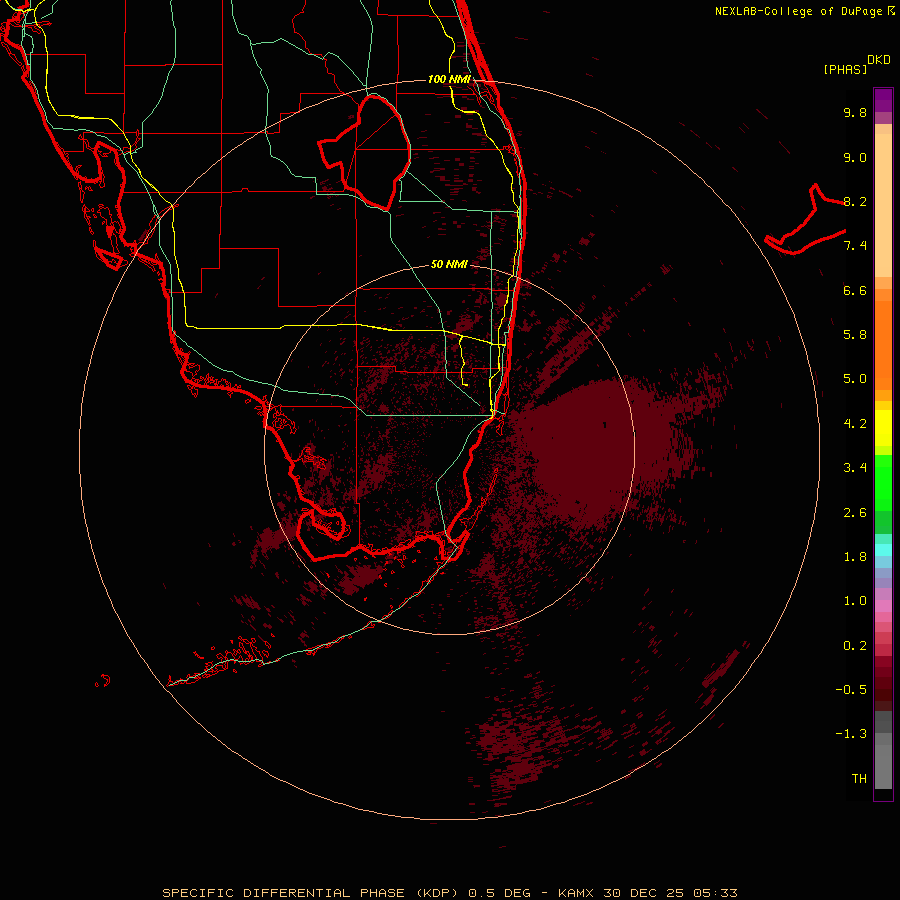Click the 5.8 value on color scale
Image resolution: width=900 pixels, height=900 pixels.
point(855,335)
